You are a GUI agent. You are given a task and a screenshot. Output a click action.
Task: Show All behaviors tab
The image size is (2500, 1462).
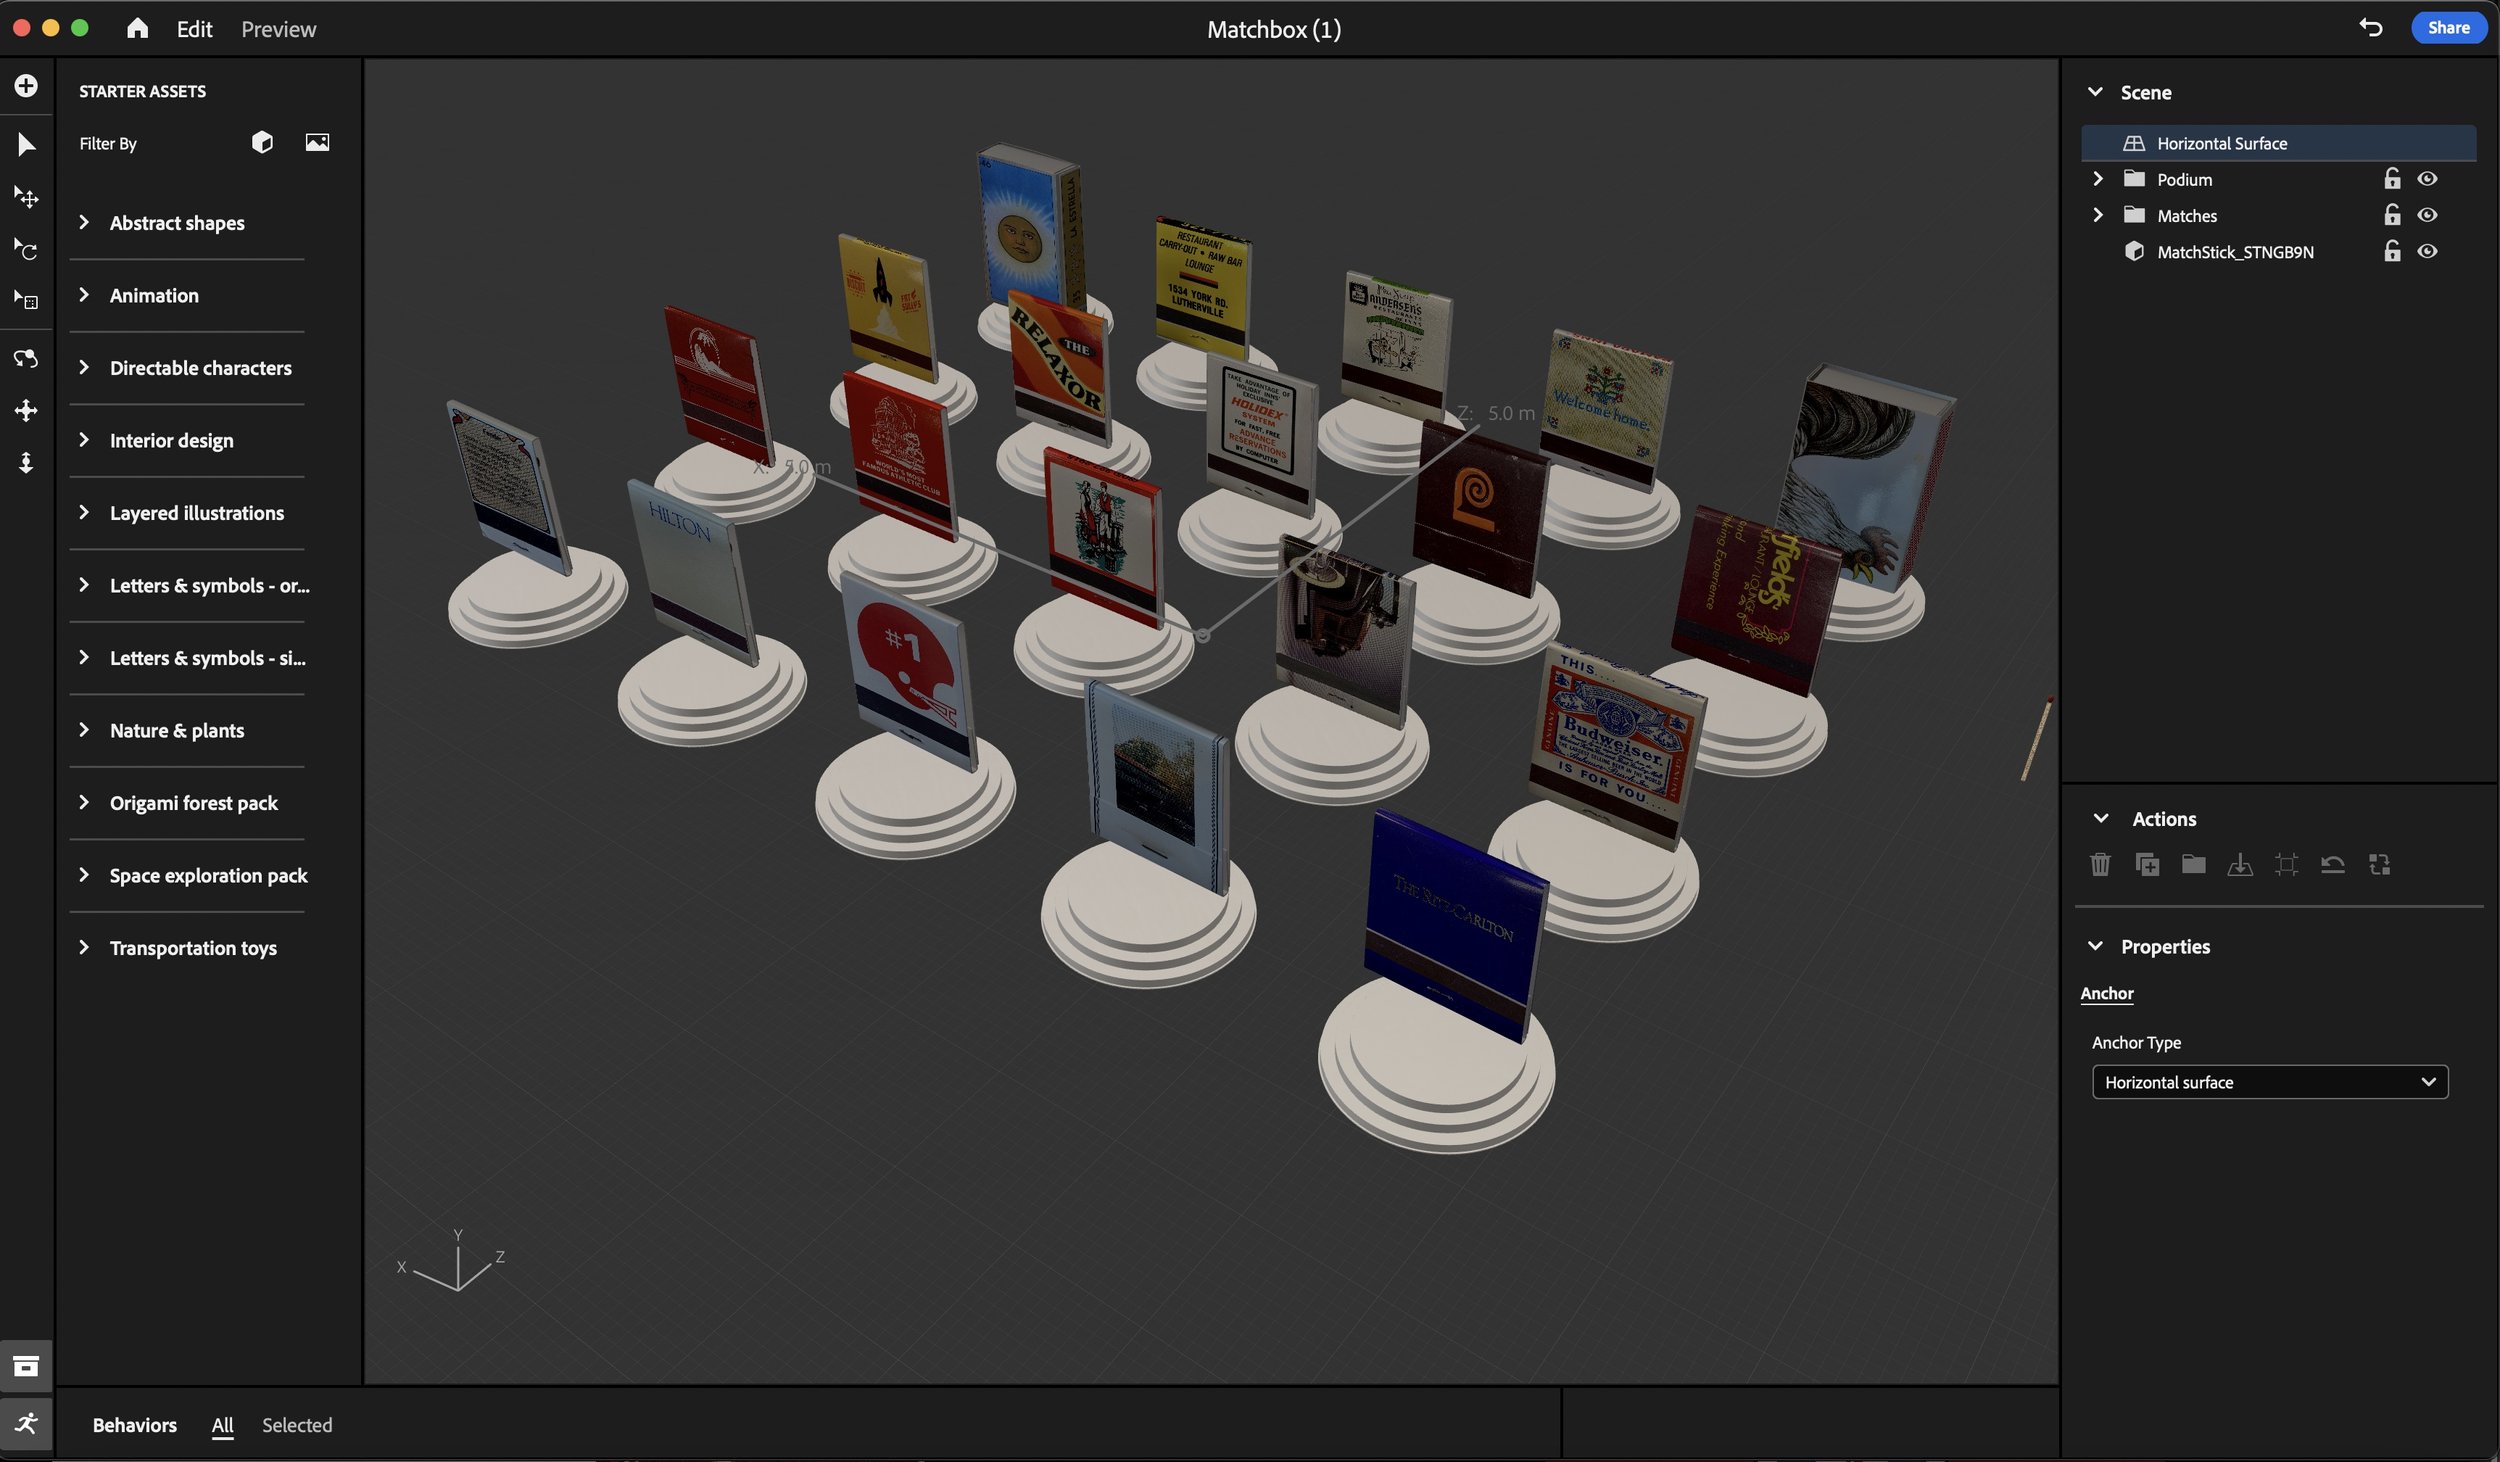[x=222, y=1425]
